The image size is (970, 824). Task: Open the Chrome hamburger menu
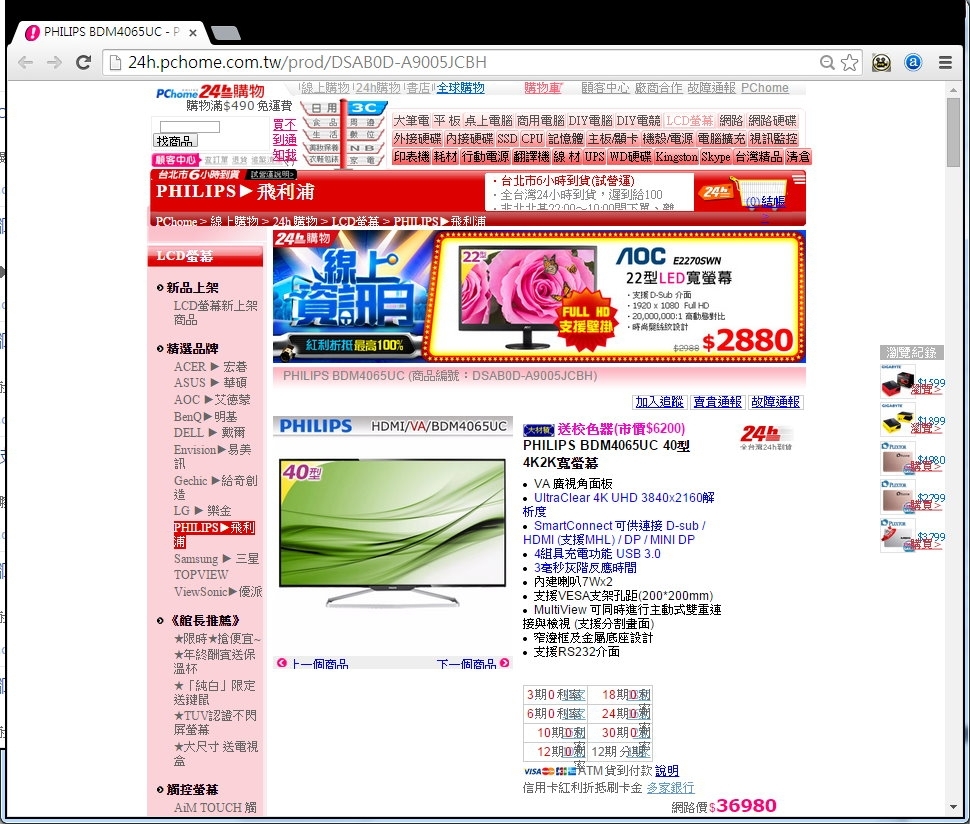point(945,62)
